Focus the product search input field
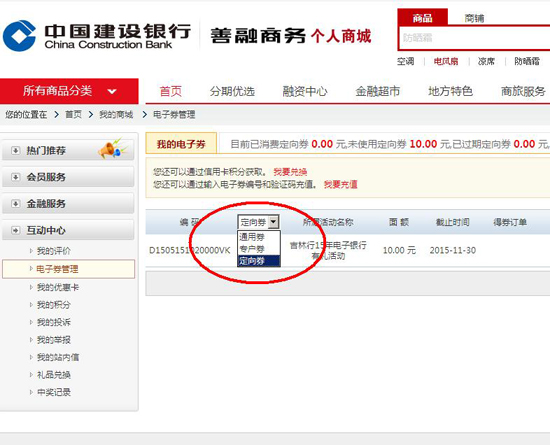The height and width of the screenshot is (445, 550). [474, 38]
